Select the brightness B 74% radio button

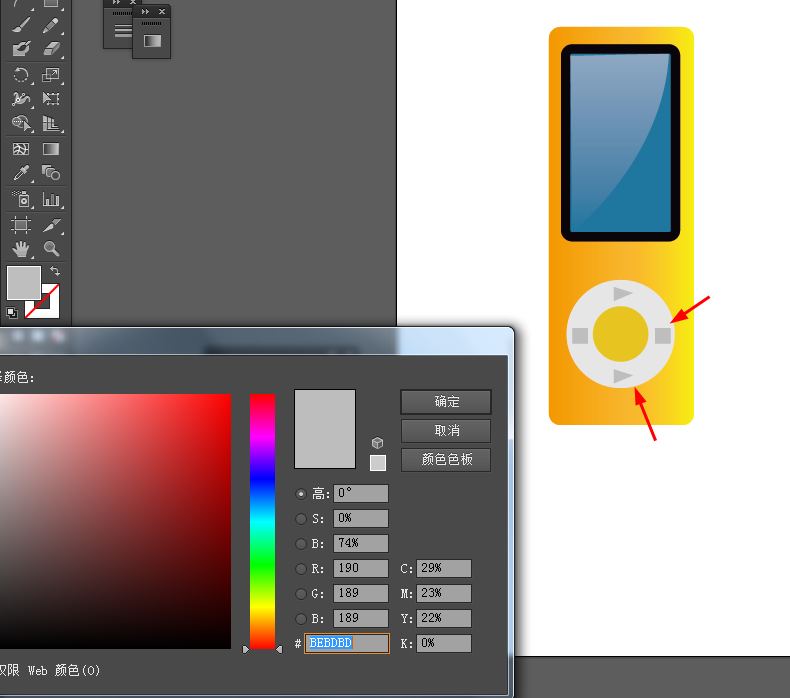(x=301, y=544)
